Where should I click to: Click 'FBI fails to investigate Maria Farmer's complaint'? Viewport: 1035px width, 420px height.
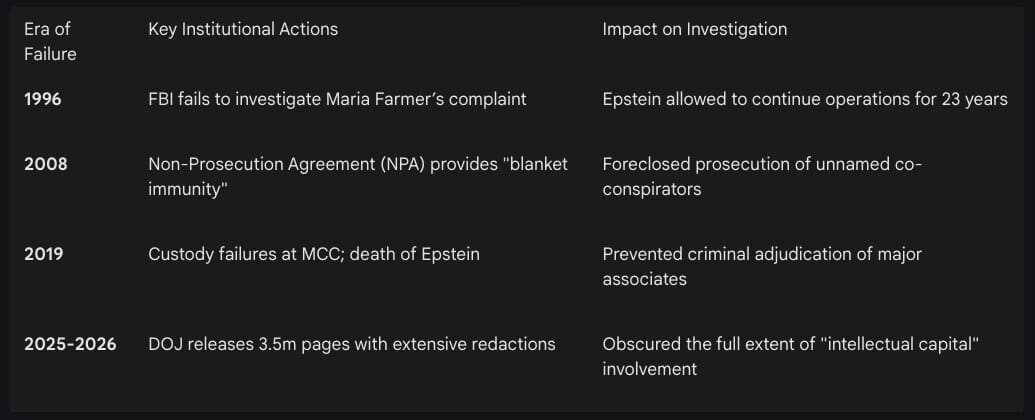(337, 99)
